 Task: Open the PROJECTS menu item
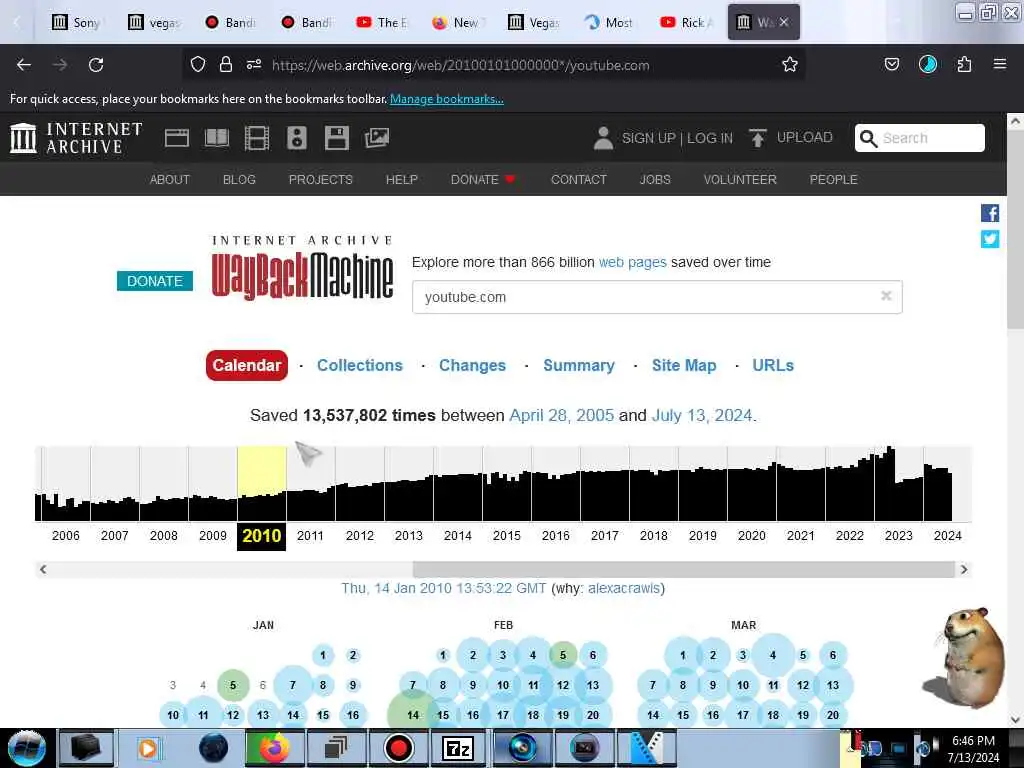321,180
